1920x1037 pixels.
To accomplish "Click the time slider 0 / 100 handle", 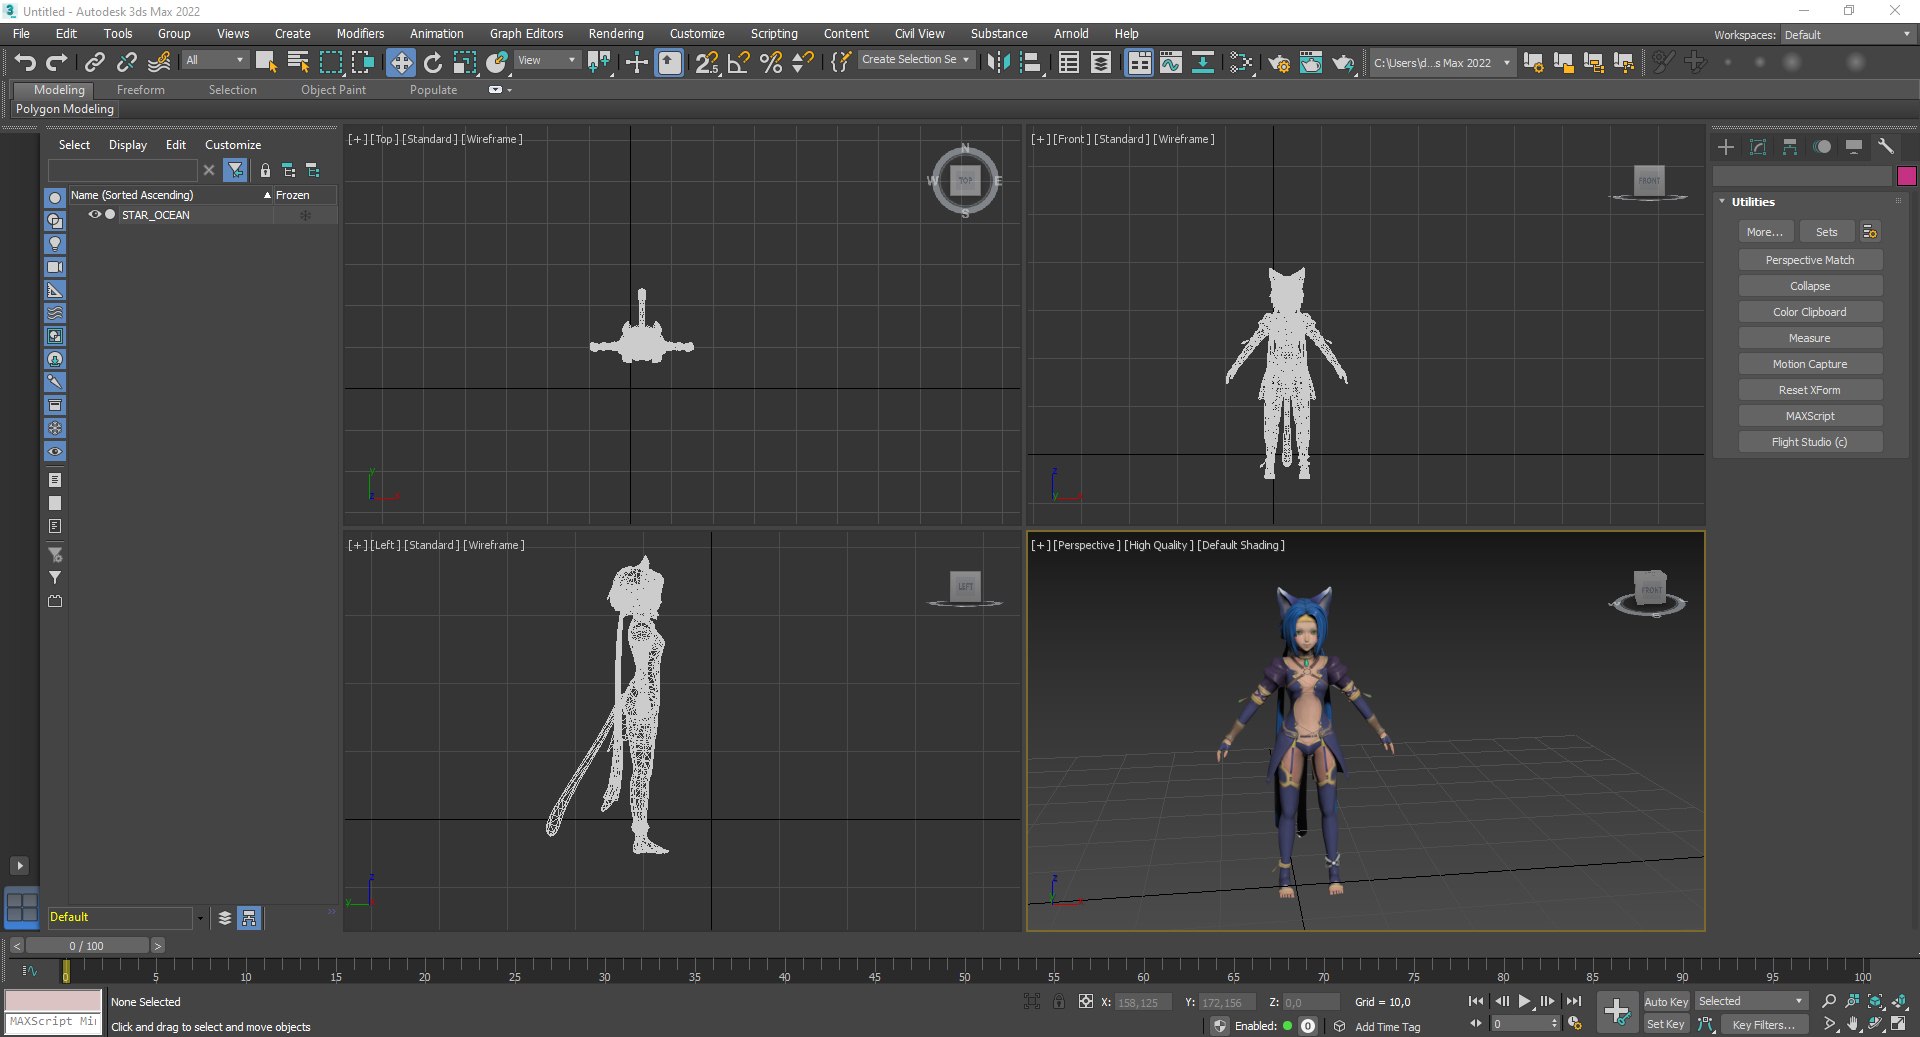I will [87, 946].
